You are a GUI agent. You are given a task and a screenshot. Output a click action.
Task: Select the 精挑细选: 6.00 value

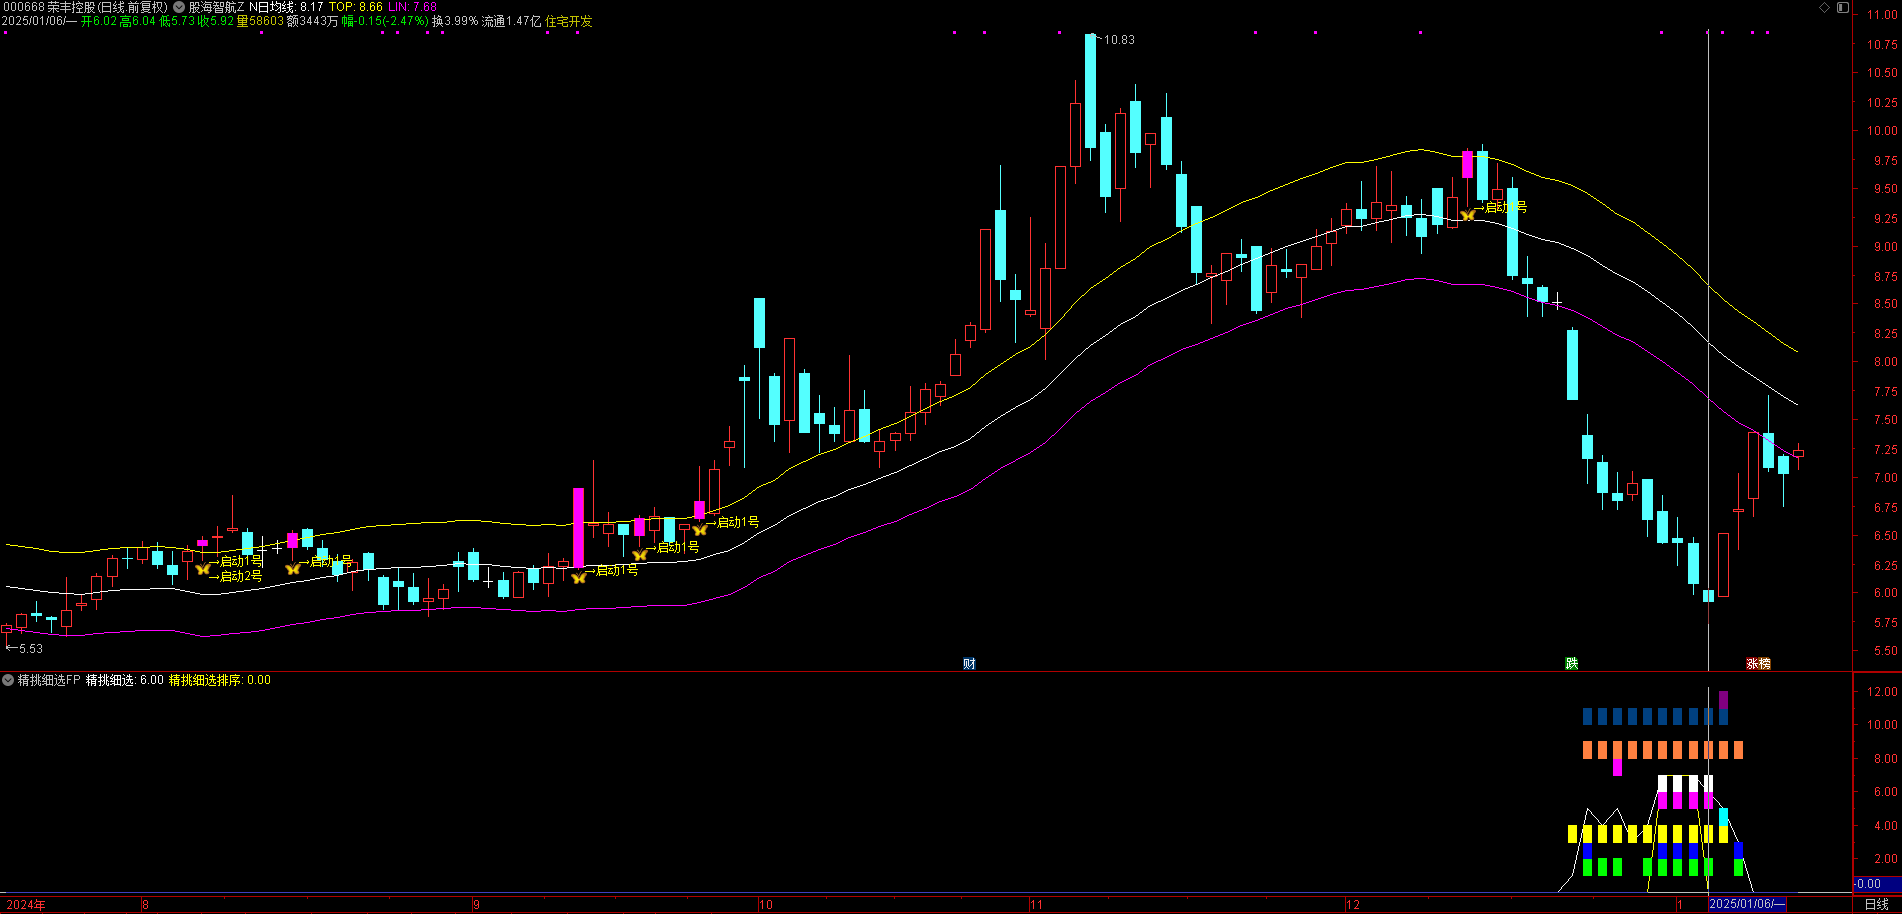pos(125,680)
